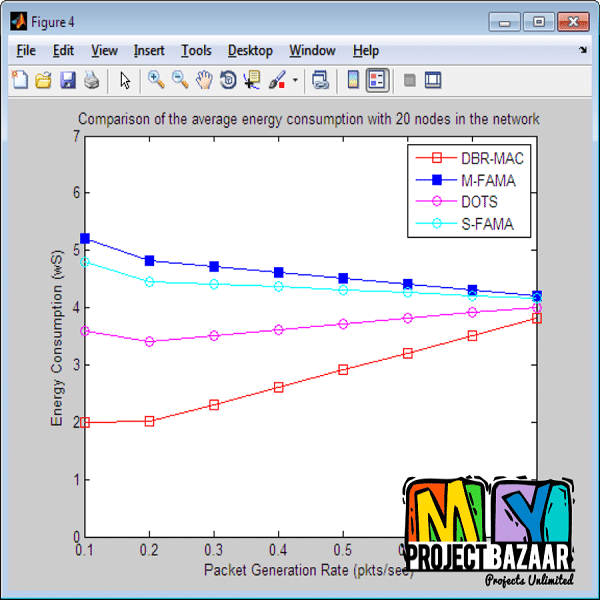Toggle the Insert Legend button

377,80
